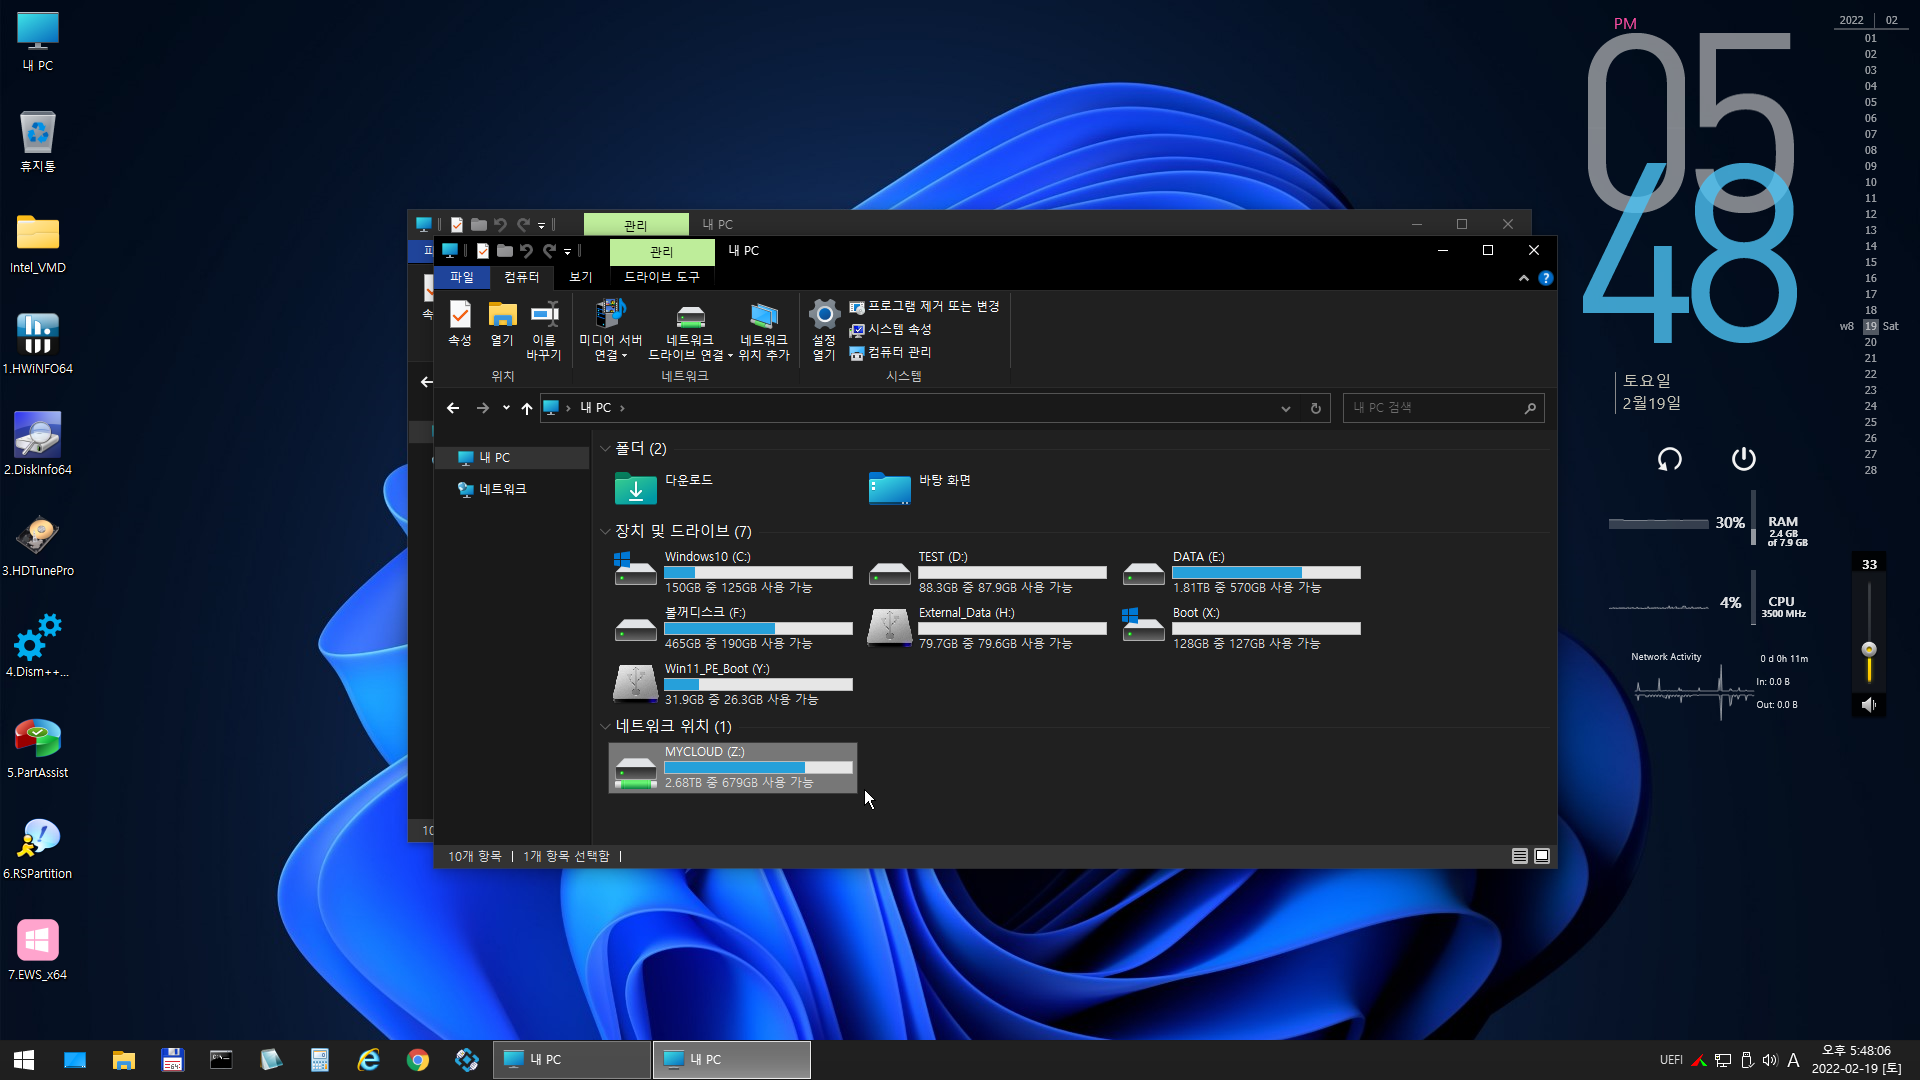Launch 2.DiskInfo64 from desktop
Viewport: 1920px width, 1080px height.
[38, 445]
